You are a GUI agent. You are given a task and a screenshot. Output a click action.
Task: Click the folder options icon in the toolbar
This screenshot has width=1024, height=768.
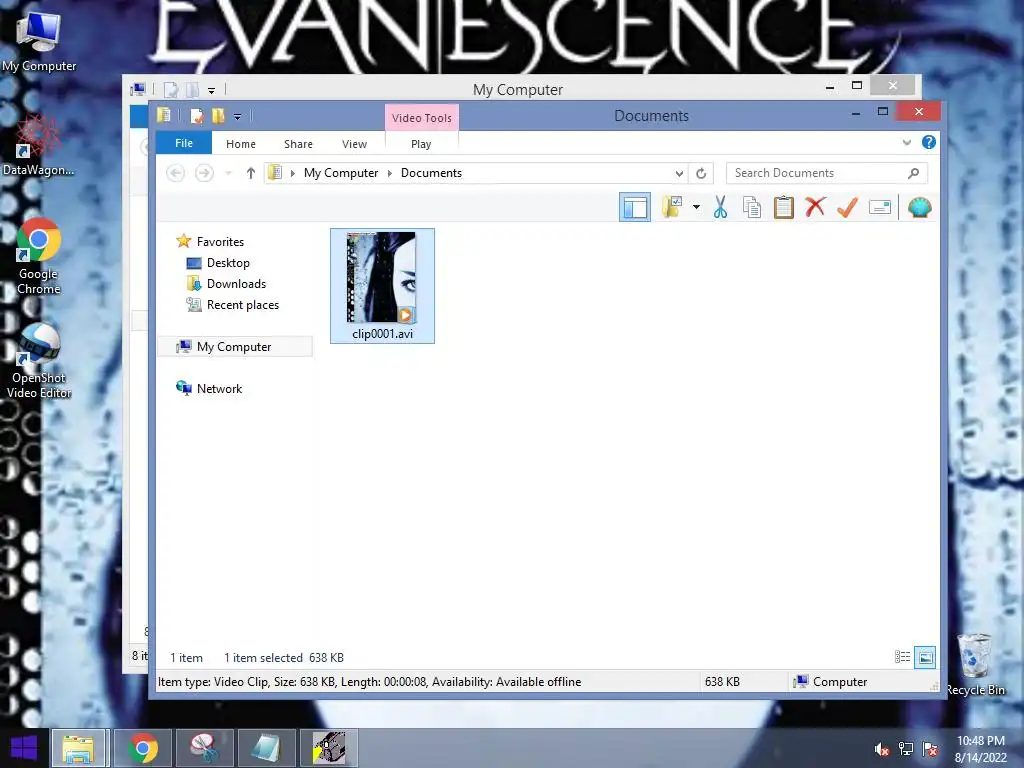(672, 208)
